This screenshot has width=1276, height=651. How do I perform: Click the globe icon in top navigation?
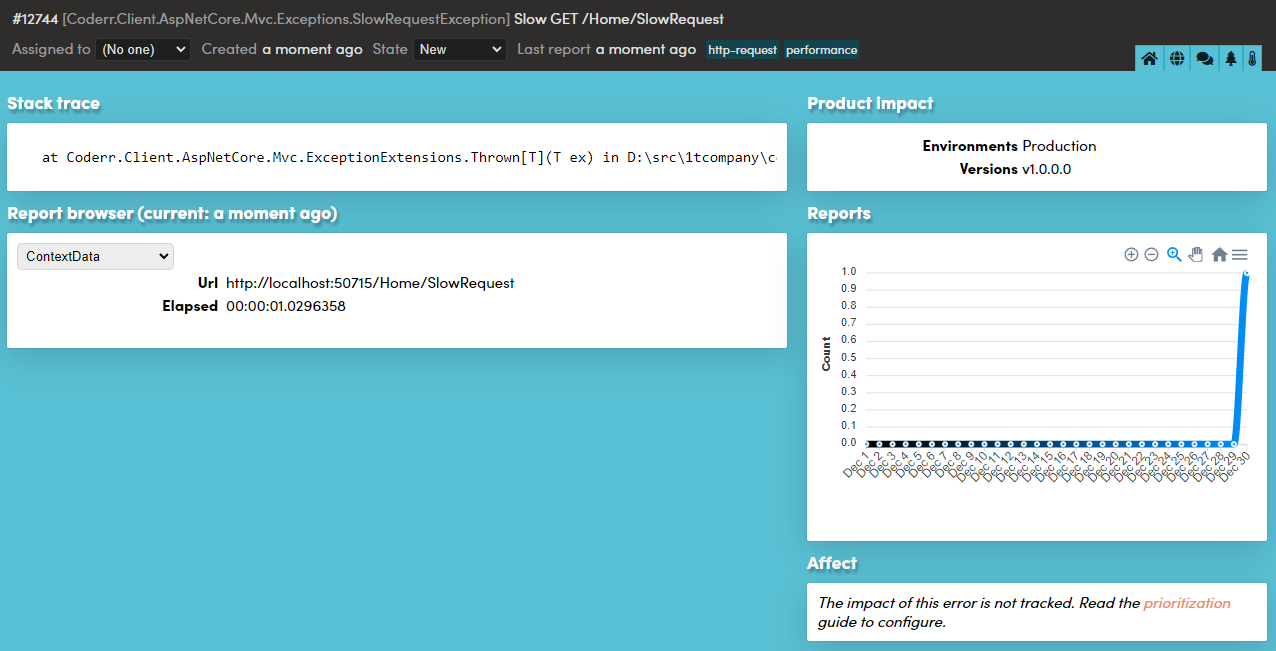(1177, 59)
